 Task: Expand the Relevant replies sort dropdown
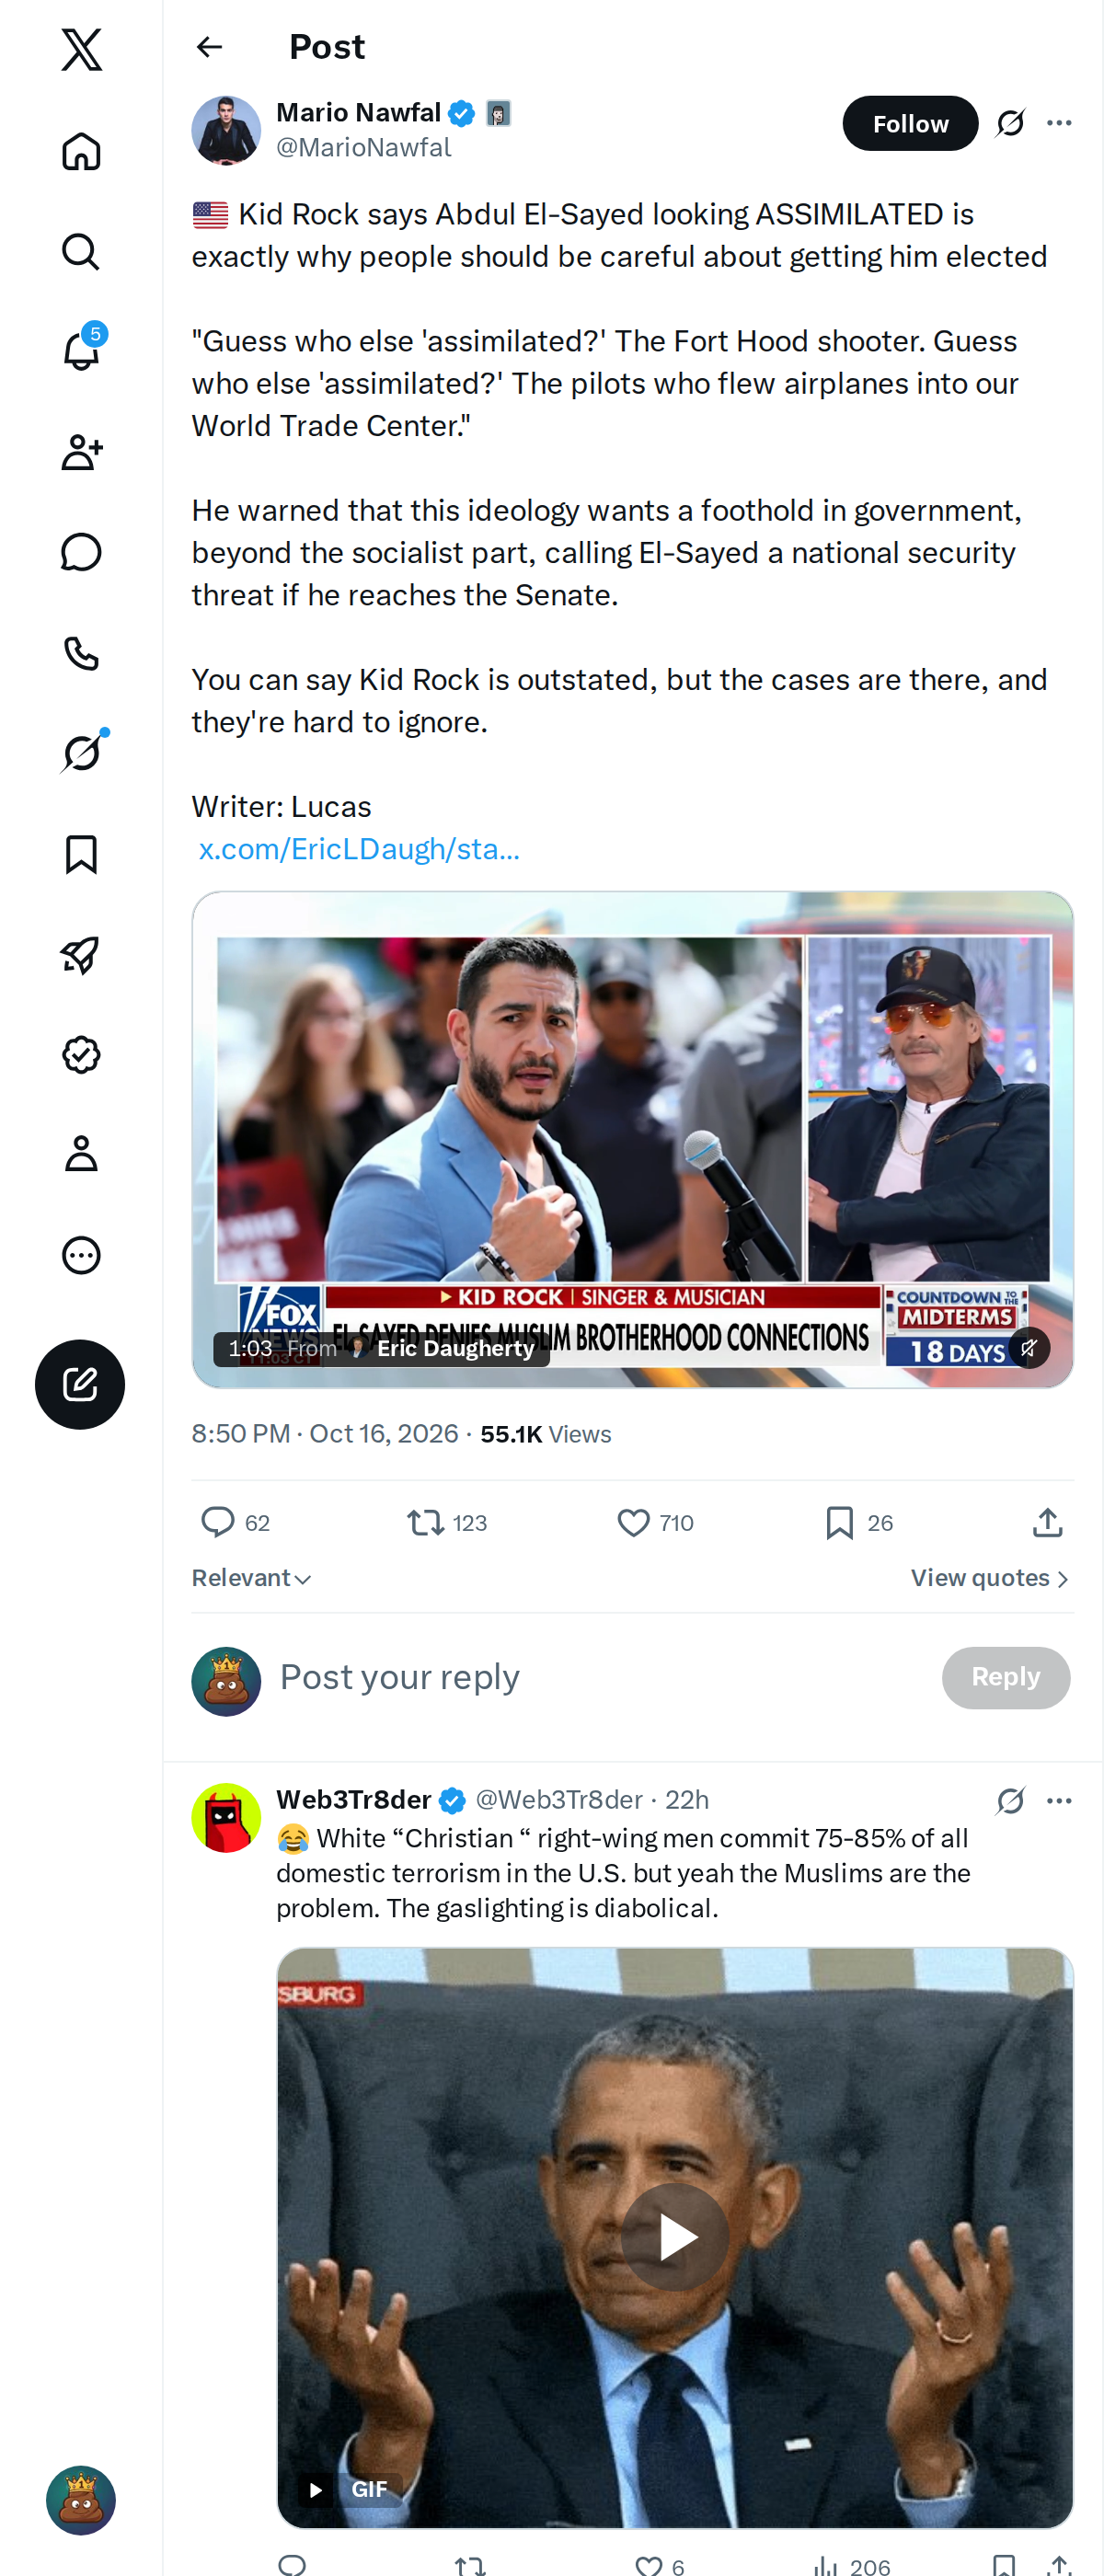coord(251,1578)
